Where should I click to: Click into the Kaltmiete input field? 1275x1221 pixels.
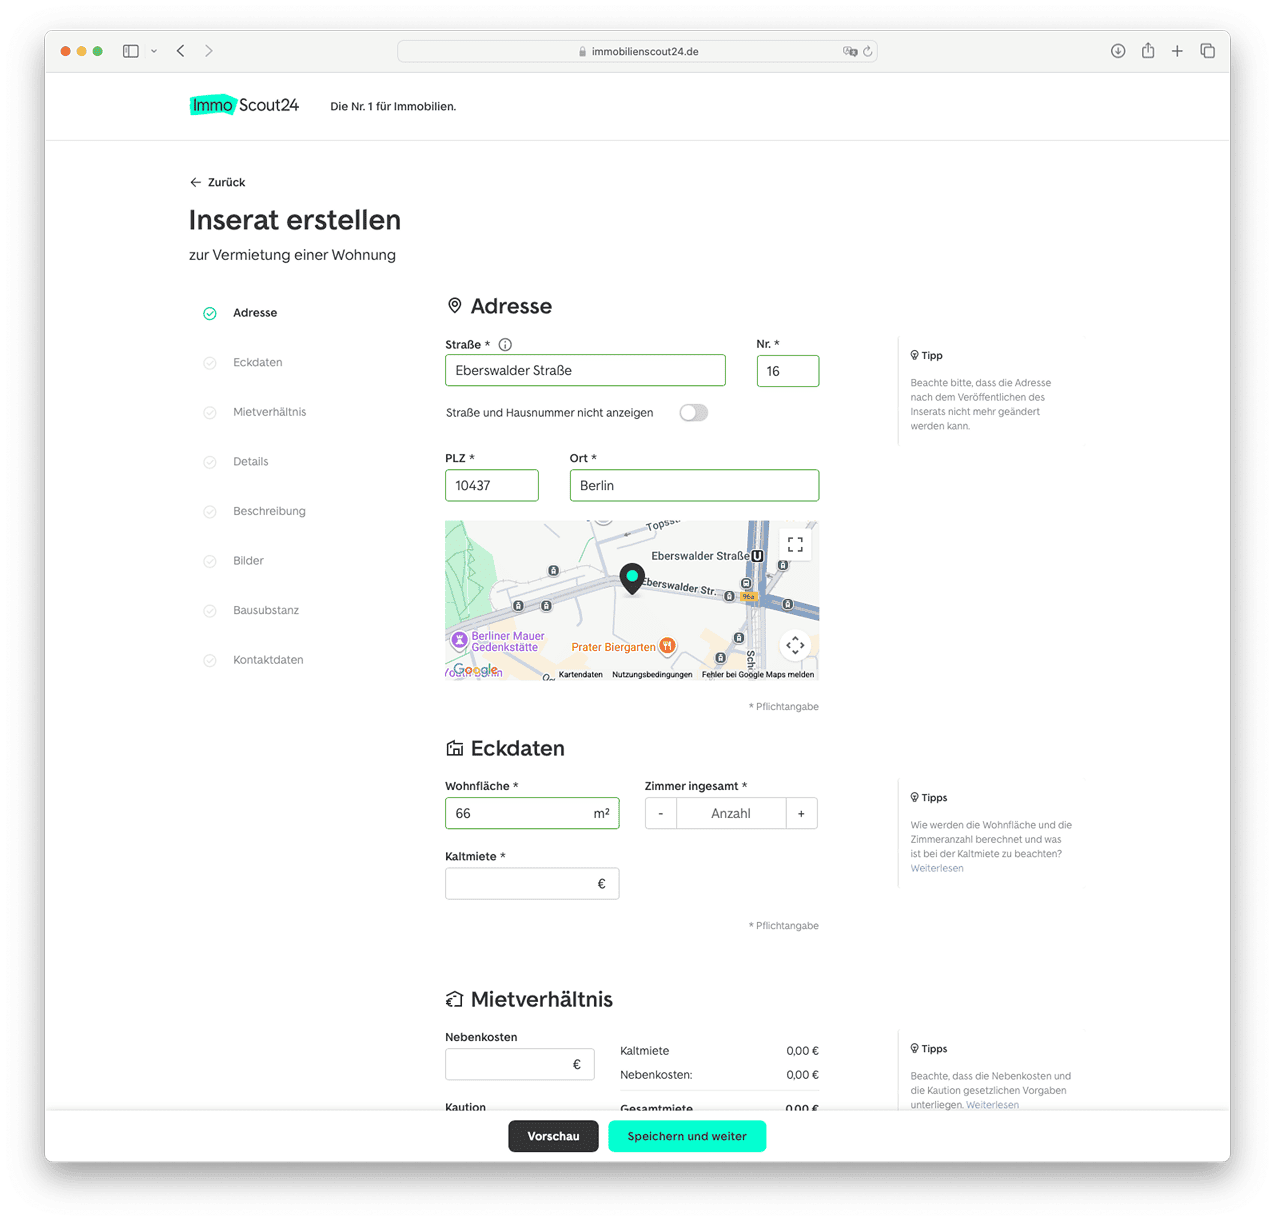pyautogui.click(x=520, y=884)
